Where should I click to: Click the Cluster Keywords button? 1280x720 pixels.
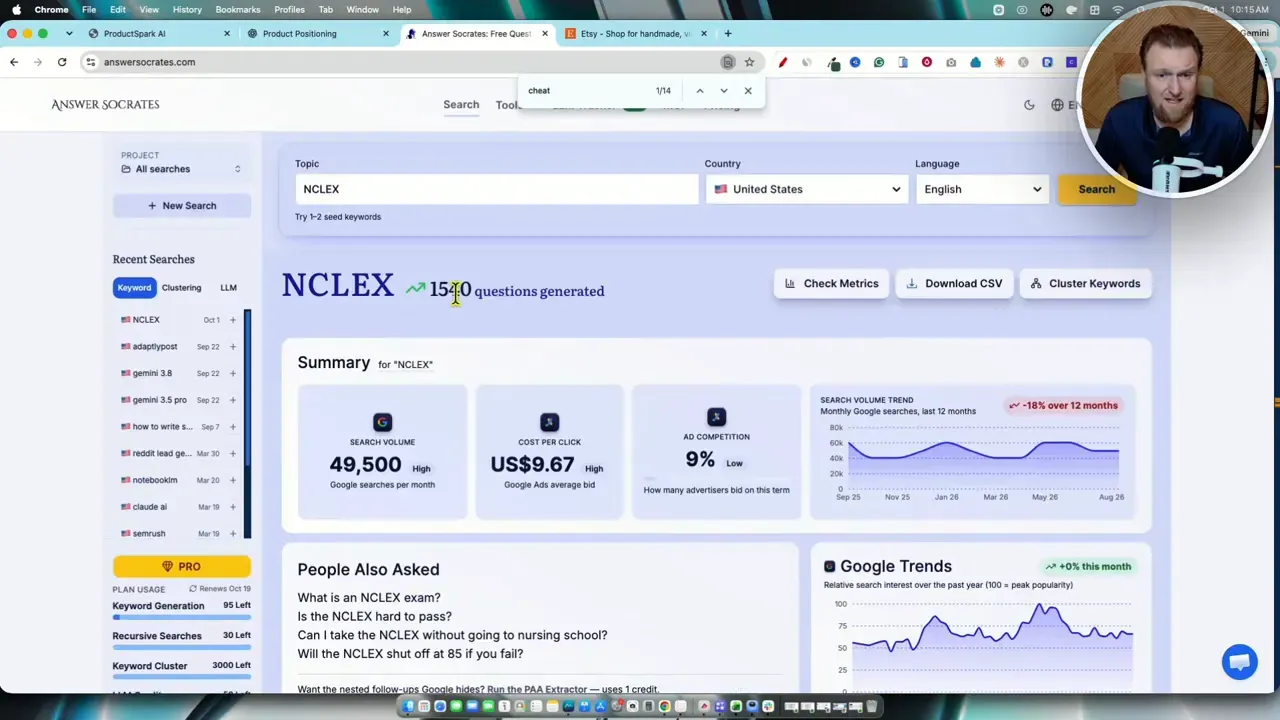1085,284
